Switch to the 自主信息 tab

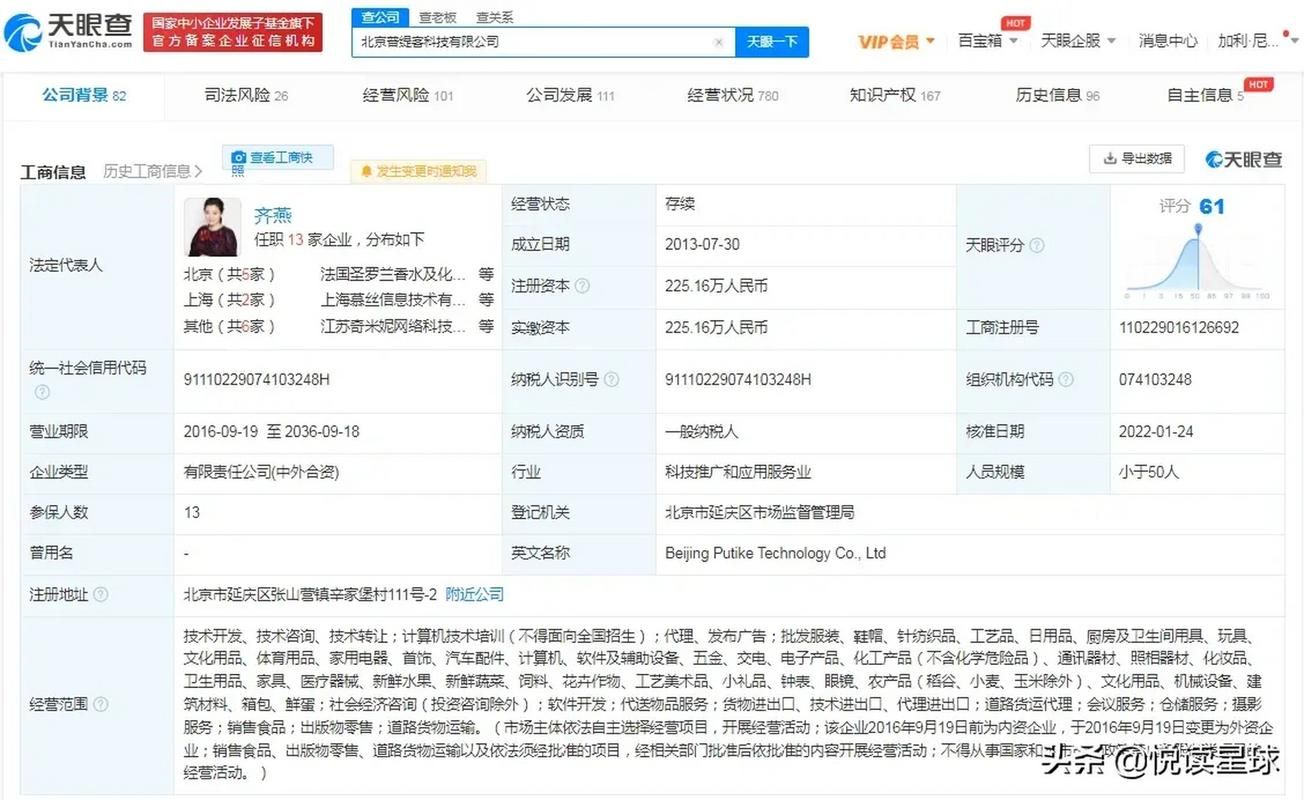pyautogui.click(x=1206, y=95)
